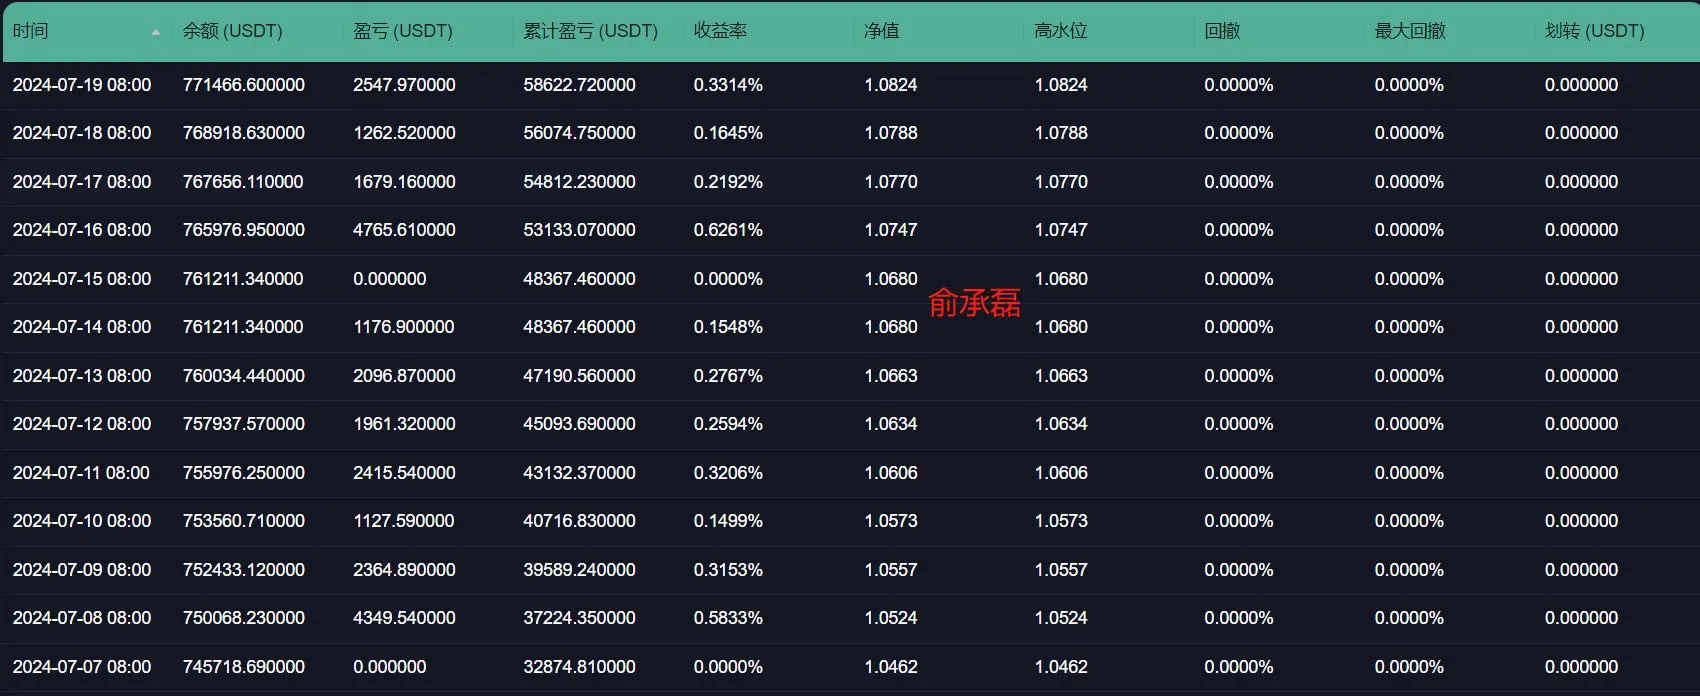Click balance value 767656.110000
Screen dimensions: 1700x696
(x=243, y=182)
